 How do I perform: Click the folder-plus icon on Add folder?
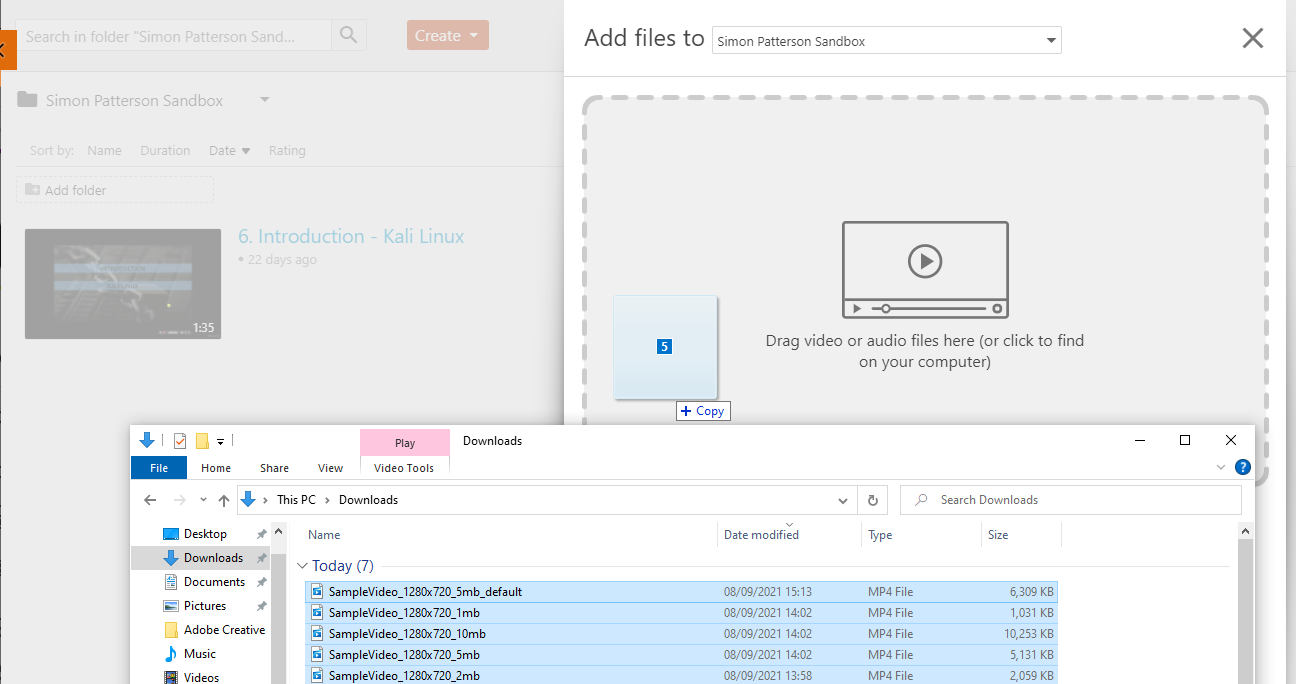(x=32, y=190)
